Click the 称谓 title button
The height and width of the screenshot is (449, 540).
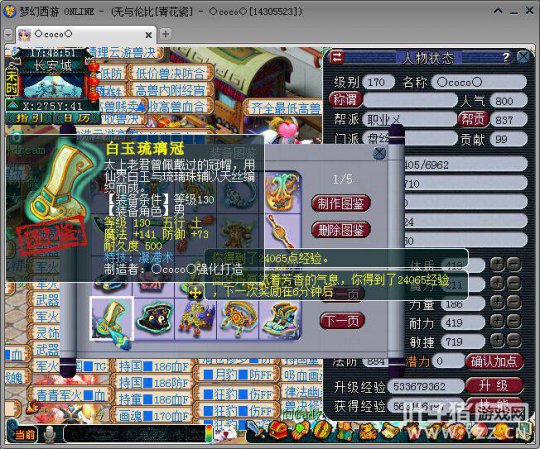[x=346, y=100]
